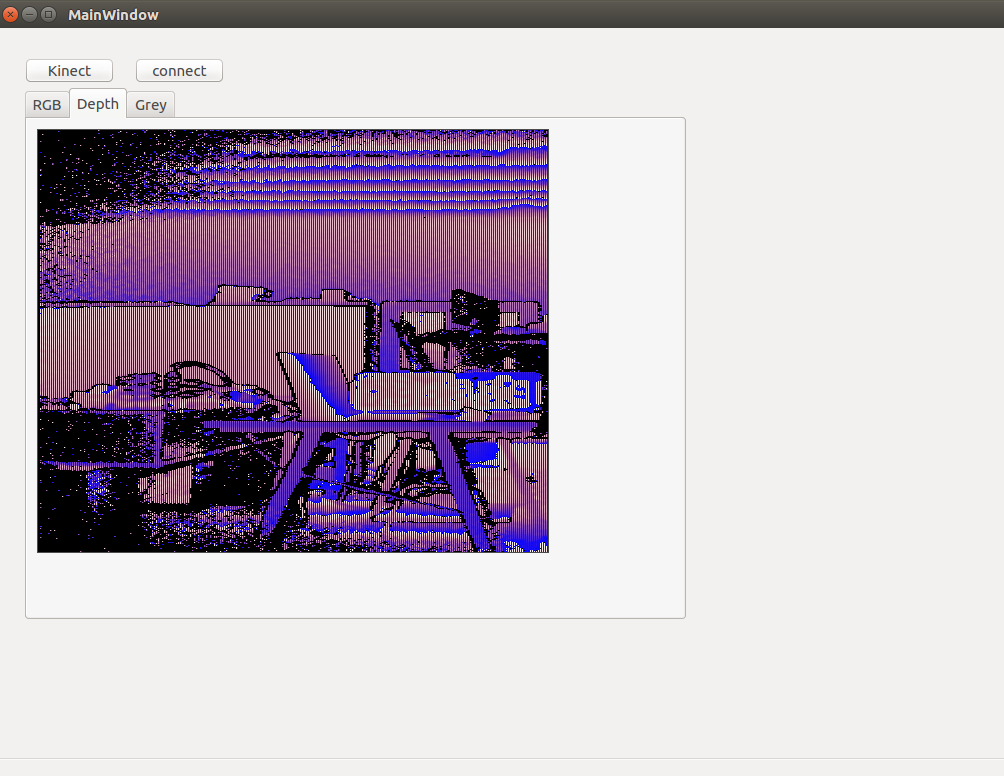1004x776 pixels.
Task: Click the Kinect button
Action: tap(69, 70)
